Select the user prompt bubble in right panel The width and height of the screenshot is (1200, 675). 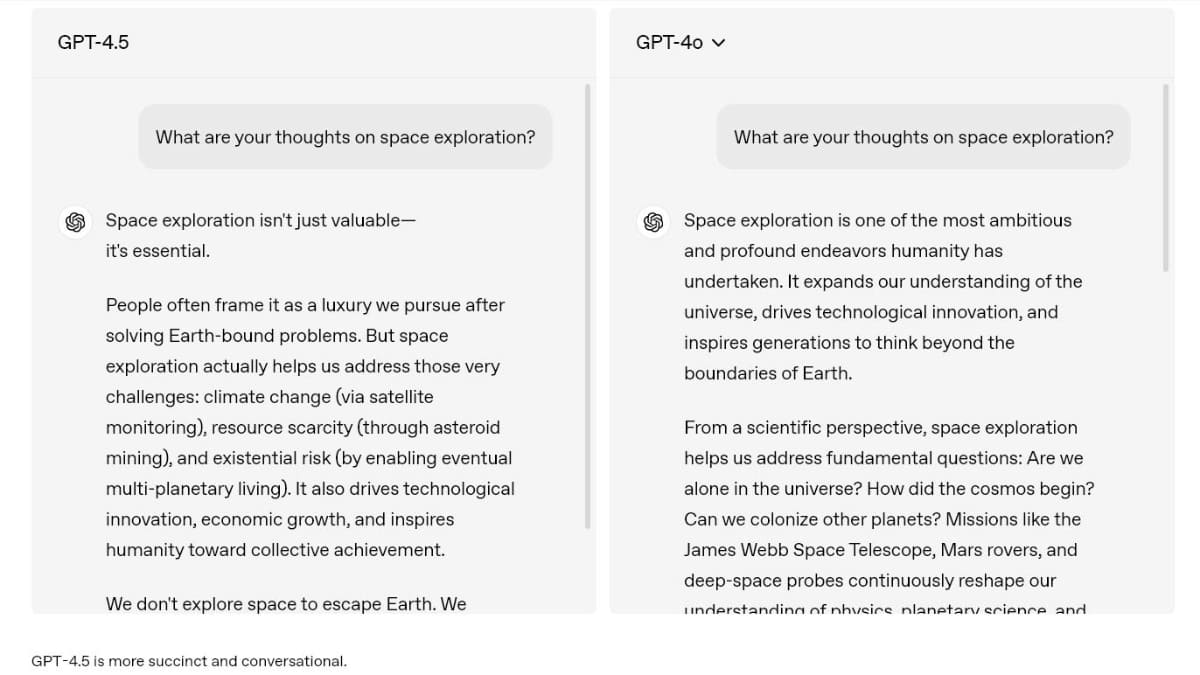pos(923,137)
